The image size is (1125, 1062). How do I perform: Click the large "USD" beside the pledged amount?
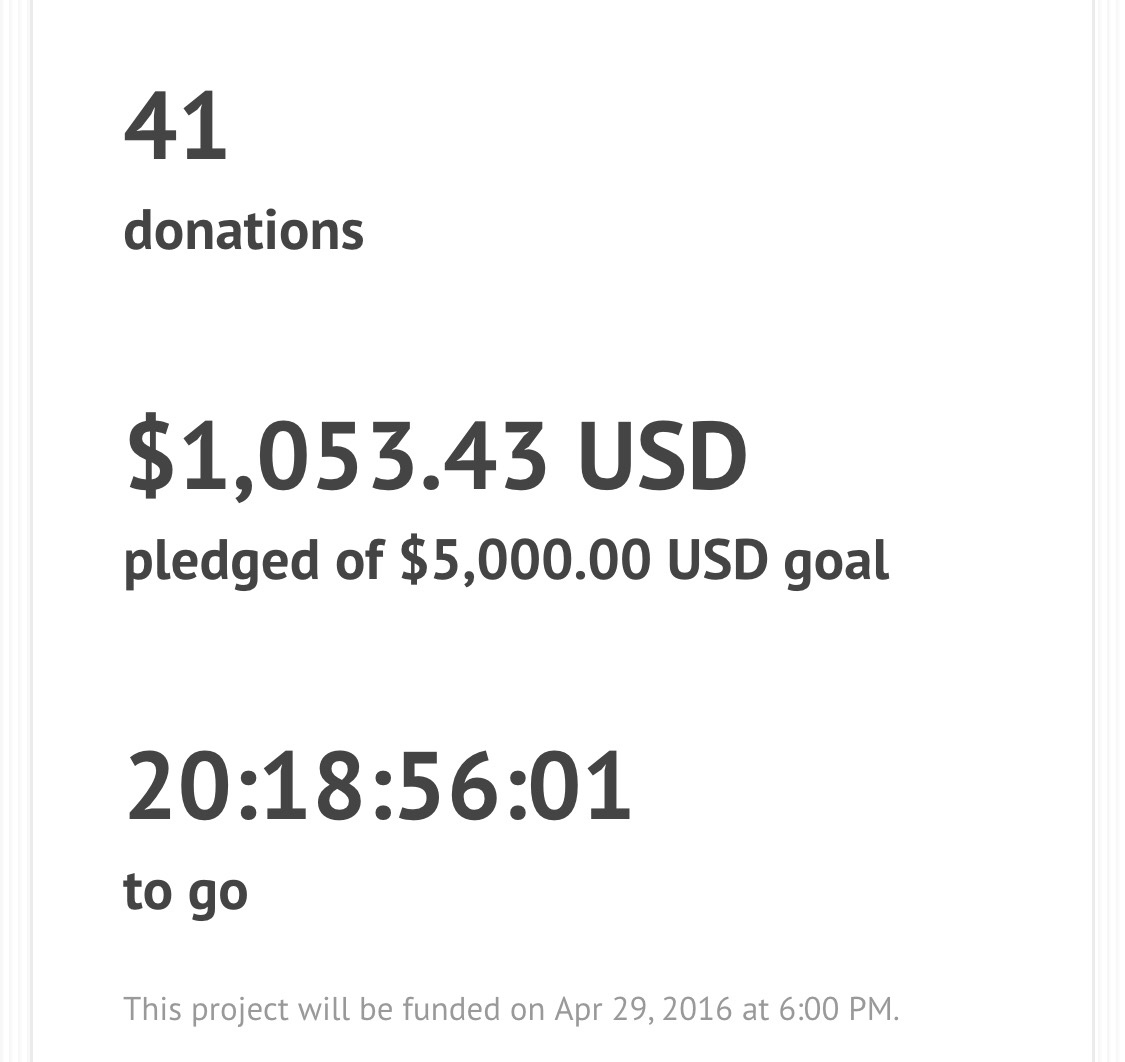(x=662, y=457)
